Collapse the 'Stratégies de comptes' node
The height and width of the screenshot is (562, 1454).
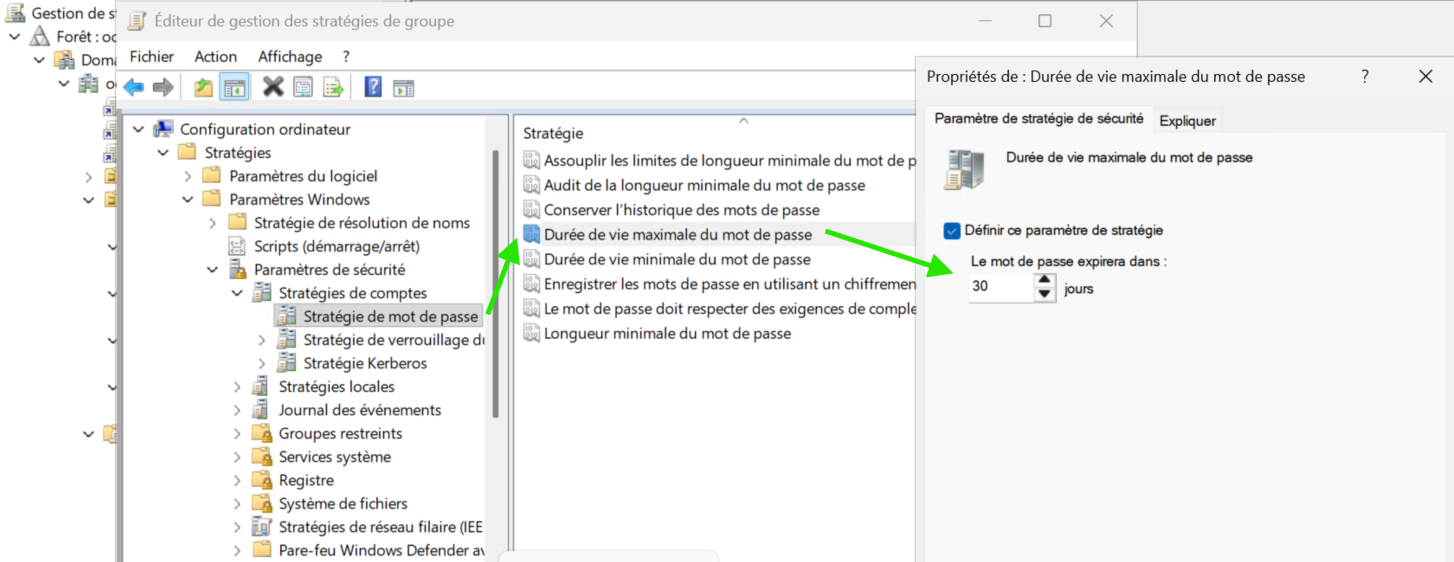tap(237, 293)
